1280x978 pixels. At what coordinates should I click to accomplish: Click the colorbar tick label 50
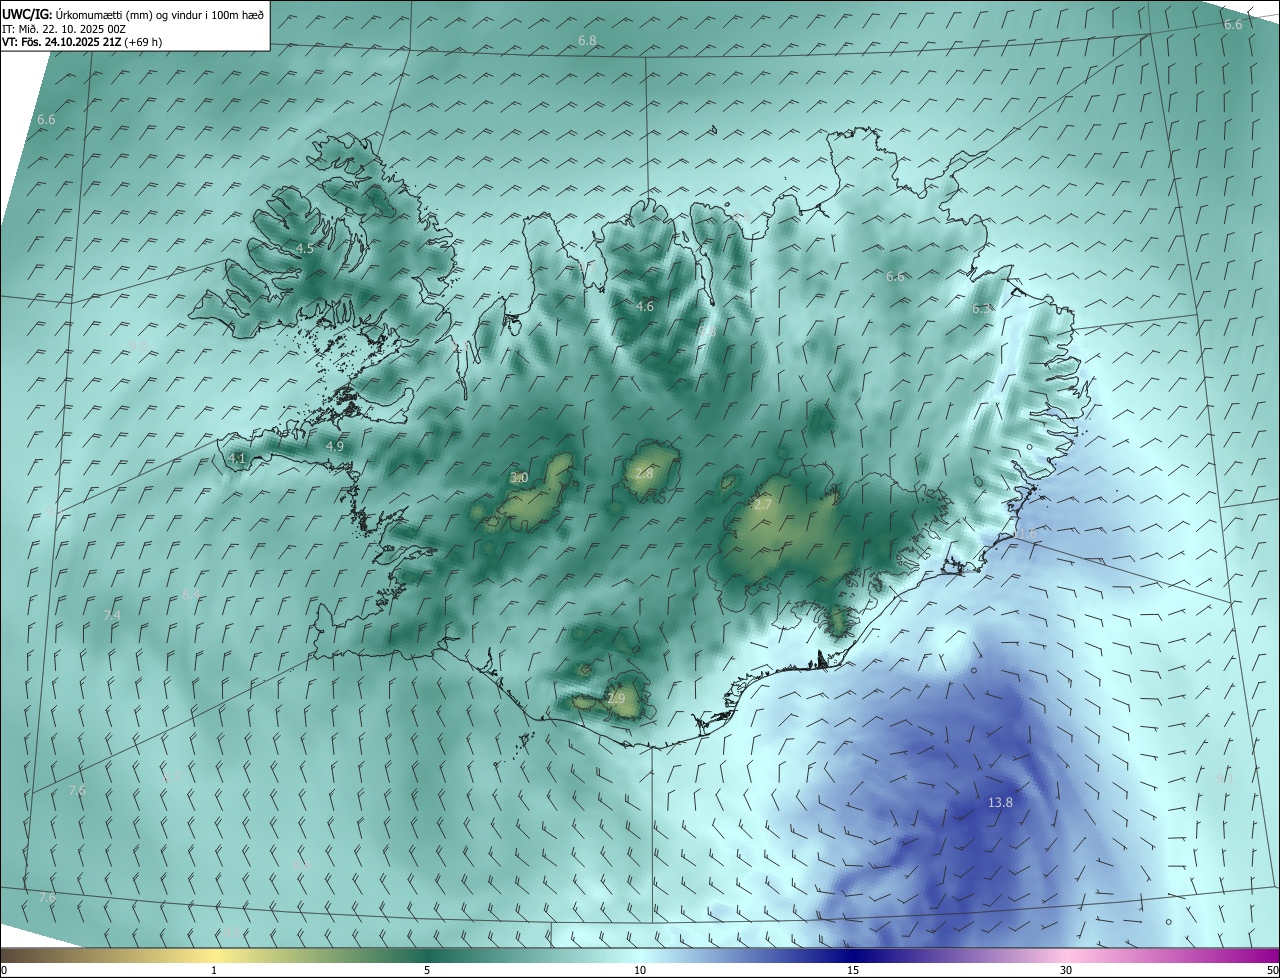[x=1272, y=970]
